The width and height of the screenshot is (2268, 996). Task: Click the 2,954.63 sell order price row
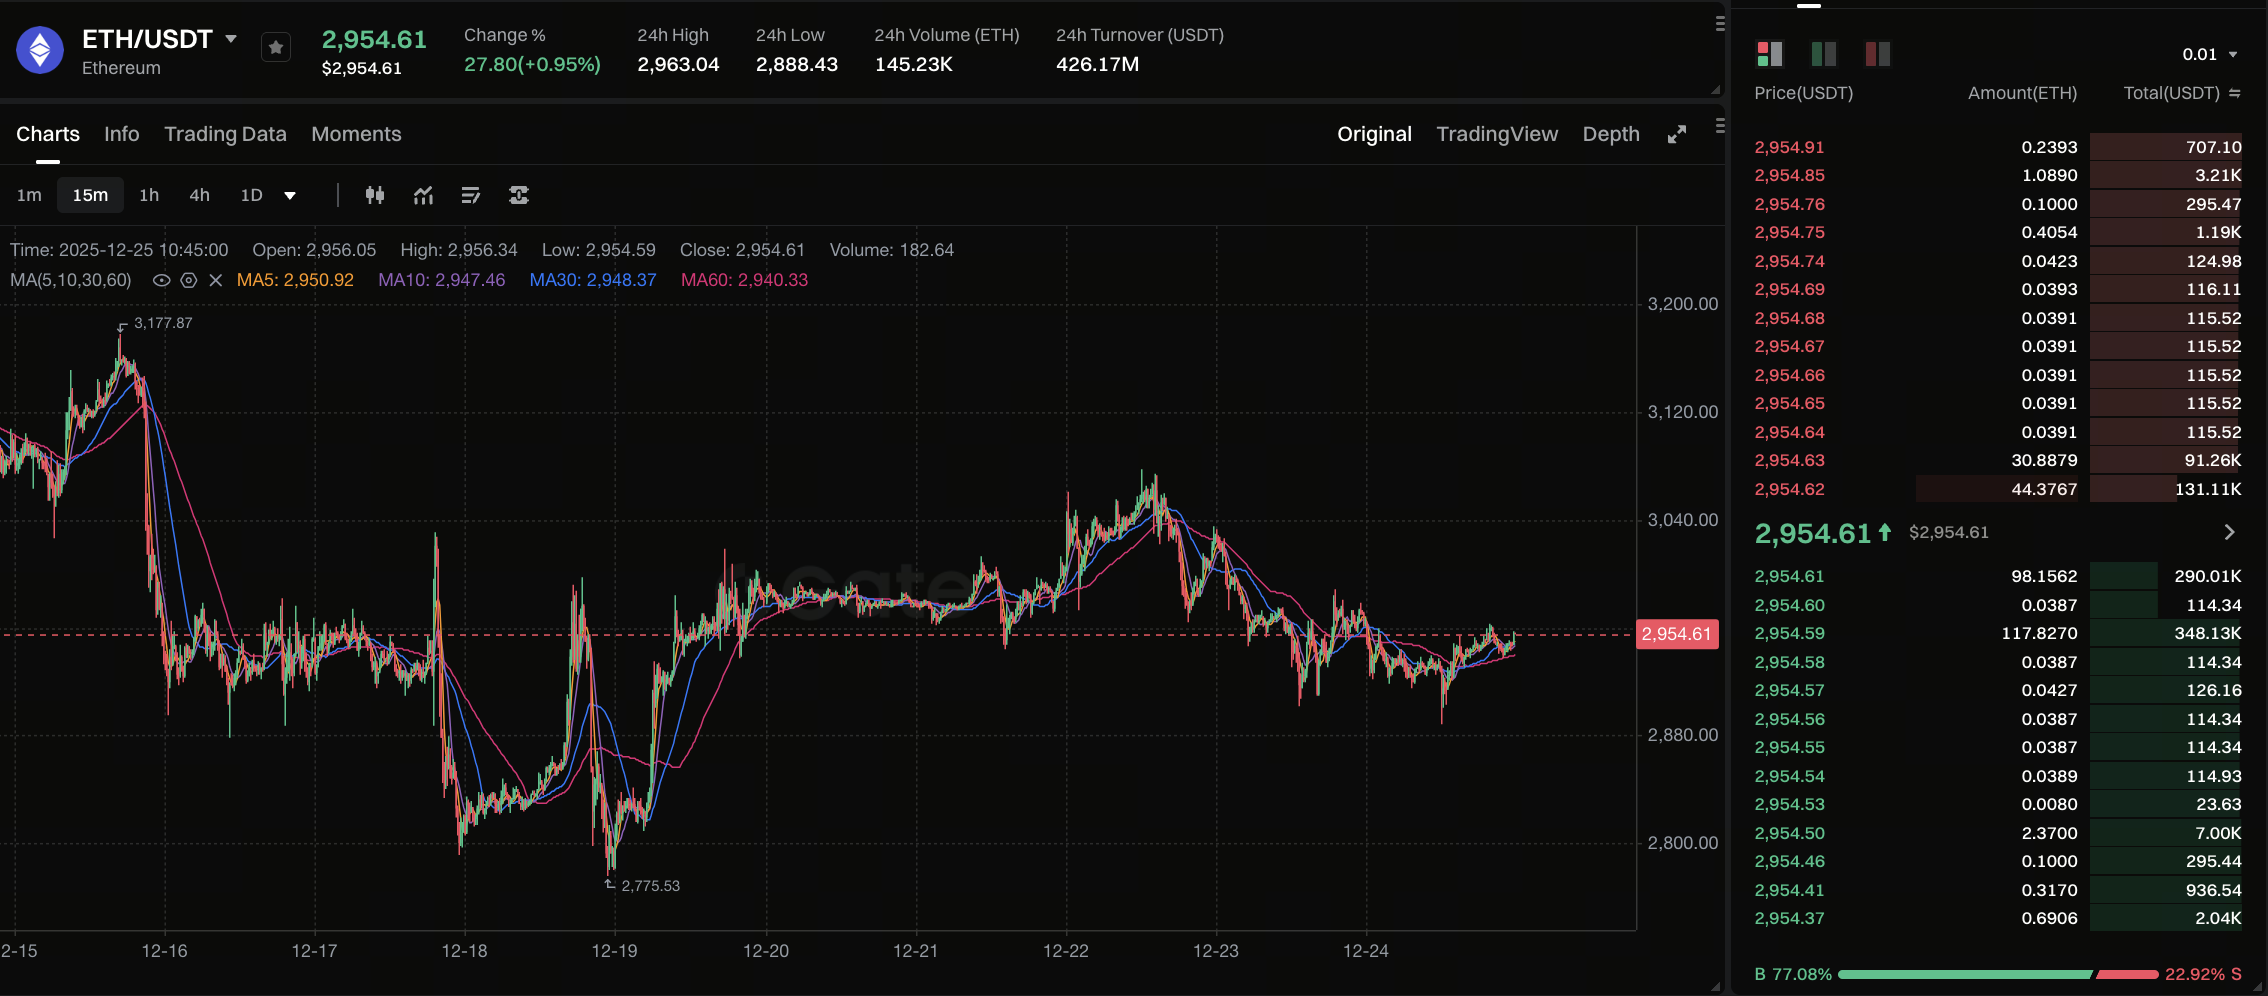(x=1789, y=461)
